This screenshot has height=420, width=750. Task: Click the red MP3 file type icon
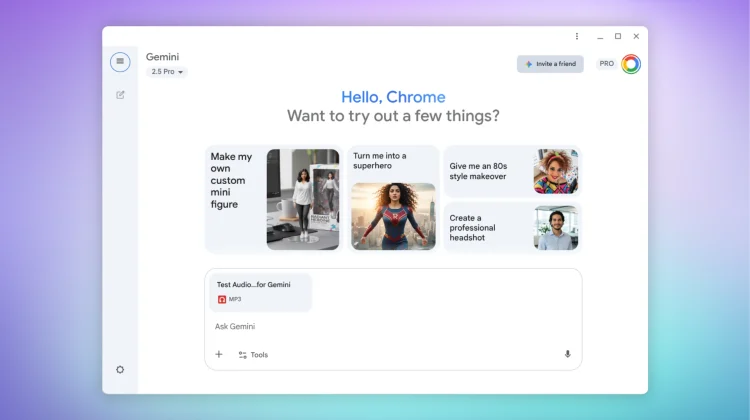click(222, 299)
